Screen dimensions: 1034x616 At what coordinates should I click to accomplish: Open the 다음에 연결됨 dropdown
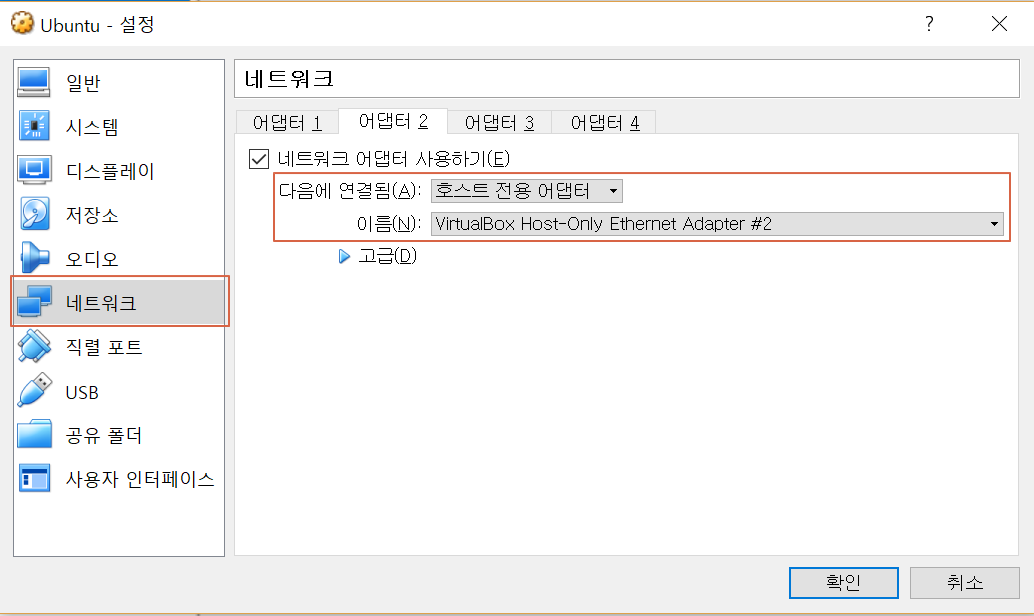[x=526, y=191]
